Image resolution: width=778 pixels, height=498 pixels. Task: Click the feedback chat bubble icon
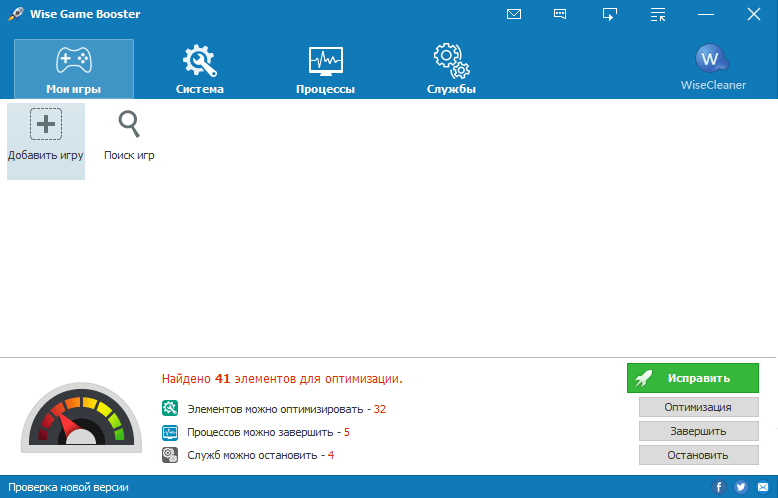(561, 14)
